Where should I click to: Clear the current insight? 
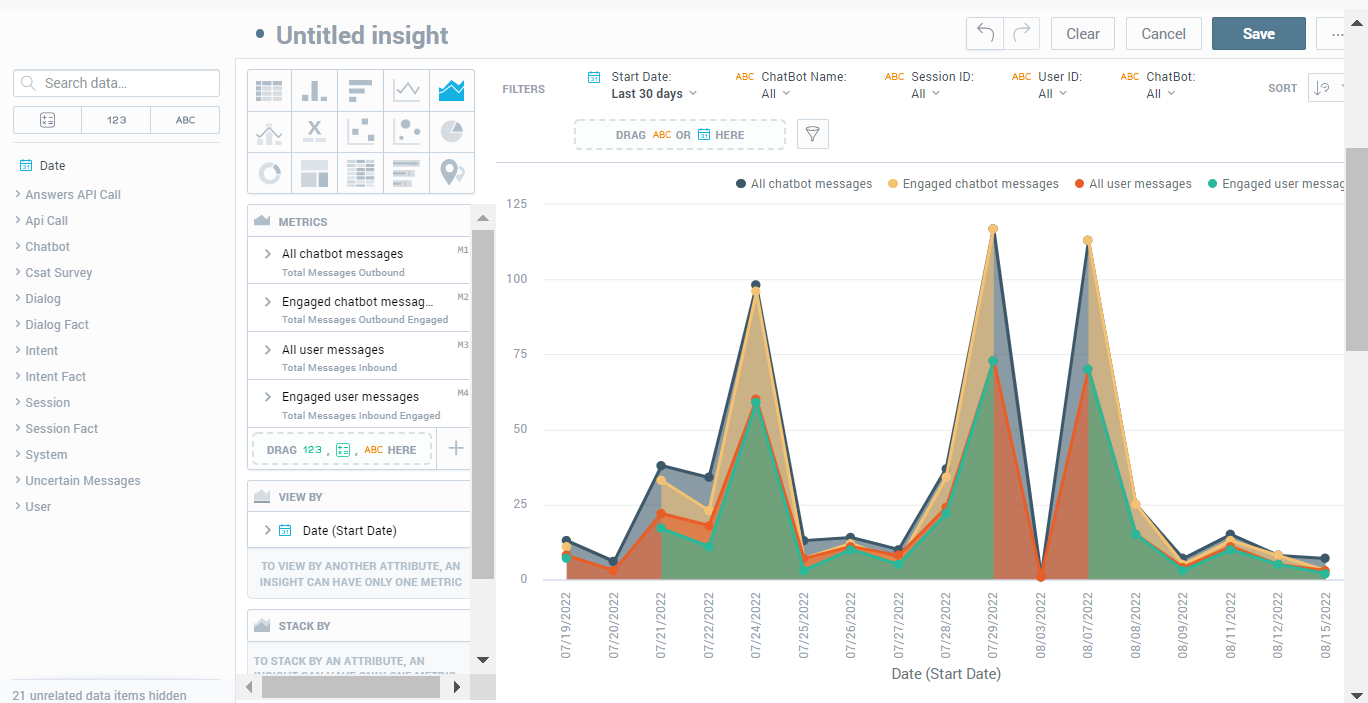coord(1082,33)
